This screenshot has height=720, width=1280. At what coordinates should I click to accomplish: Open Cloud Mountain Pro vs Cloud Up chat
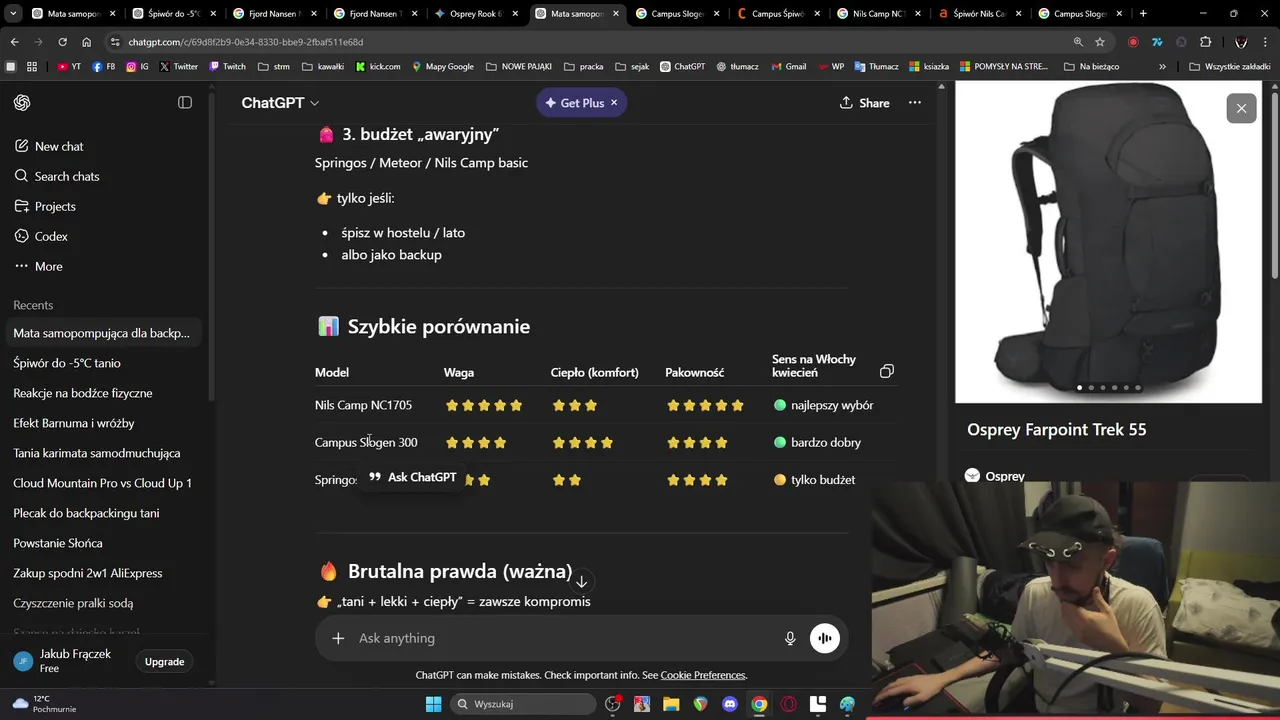click(x=105, y=483)
